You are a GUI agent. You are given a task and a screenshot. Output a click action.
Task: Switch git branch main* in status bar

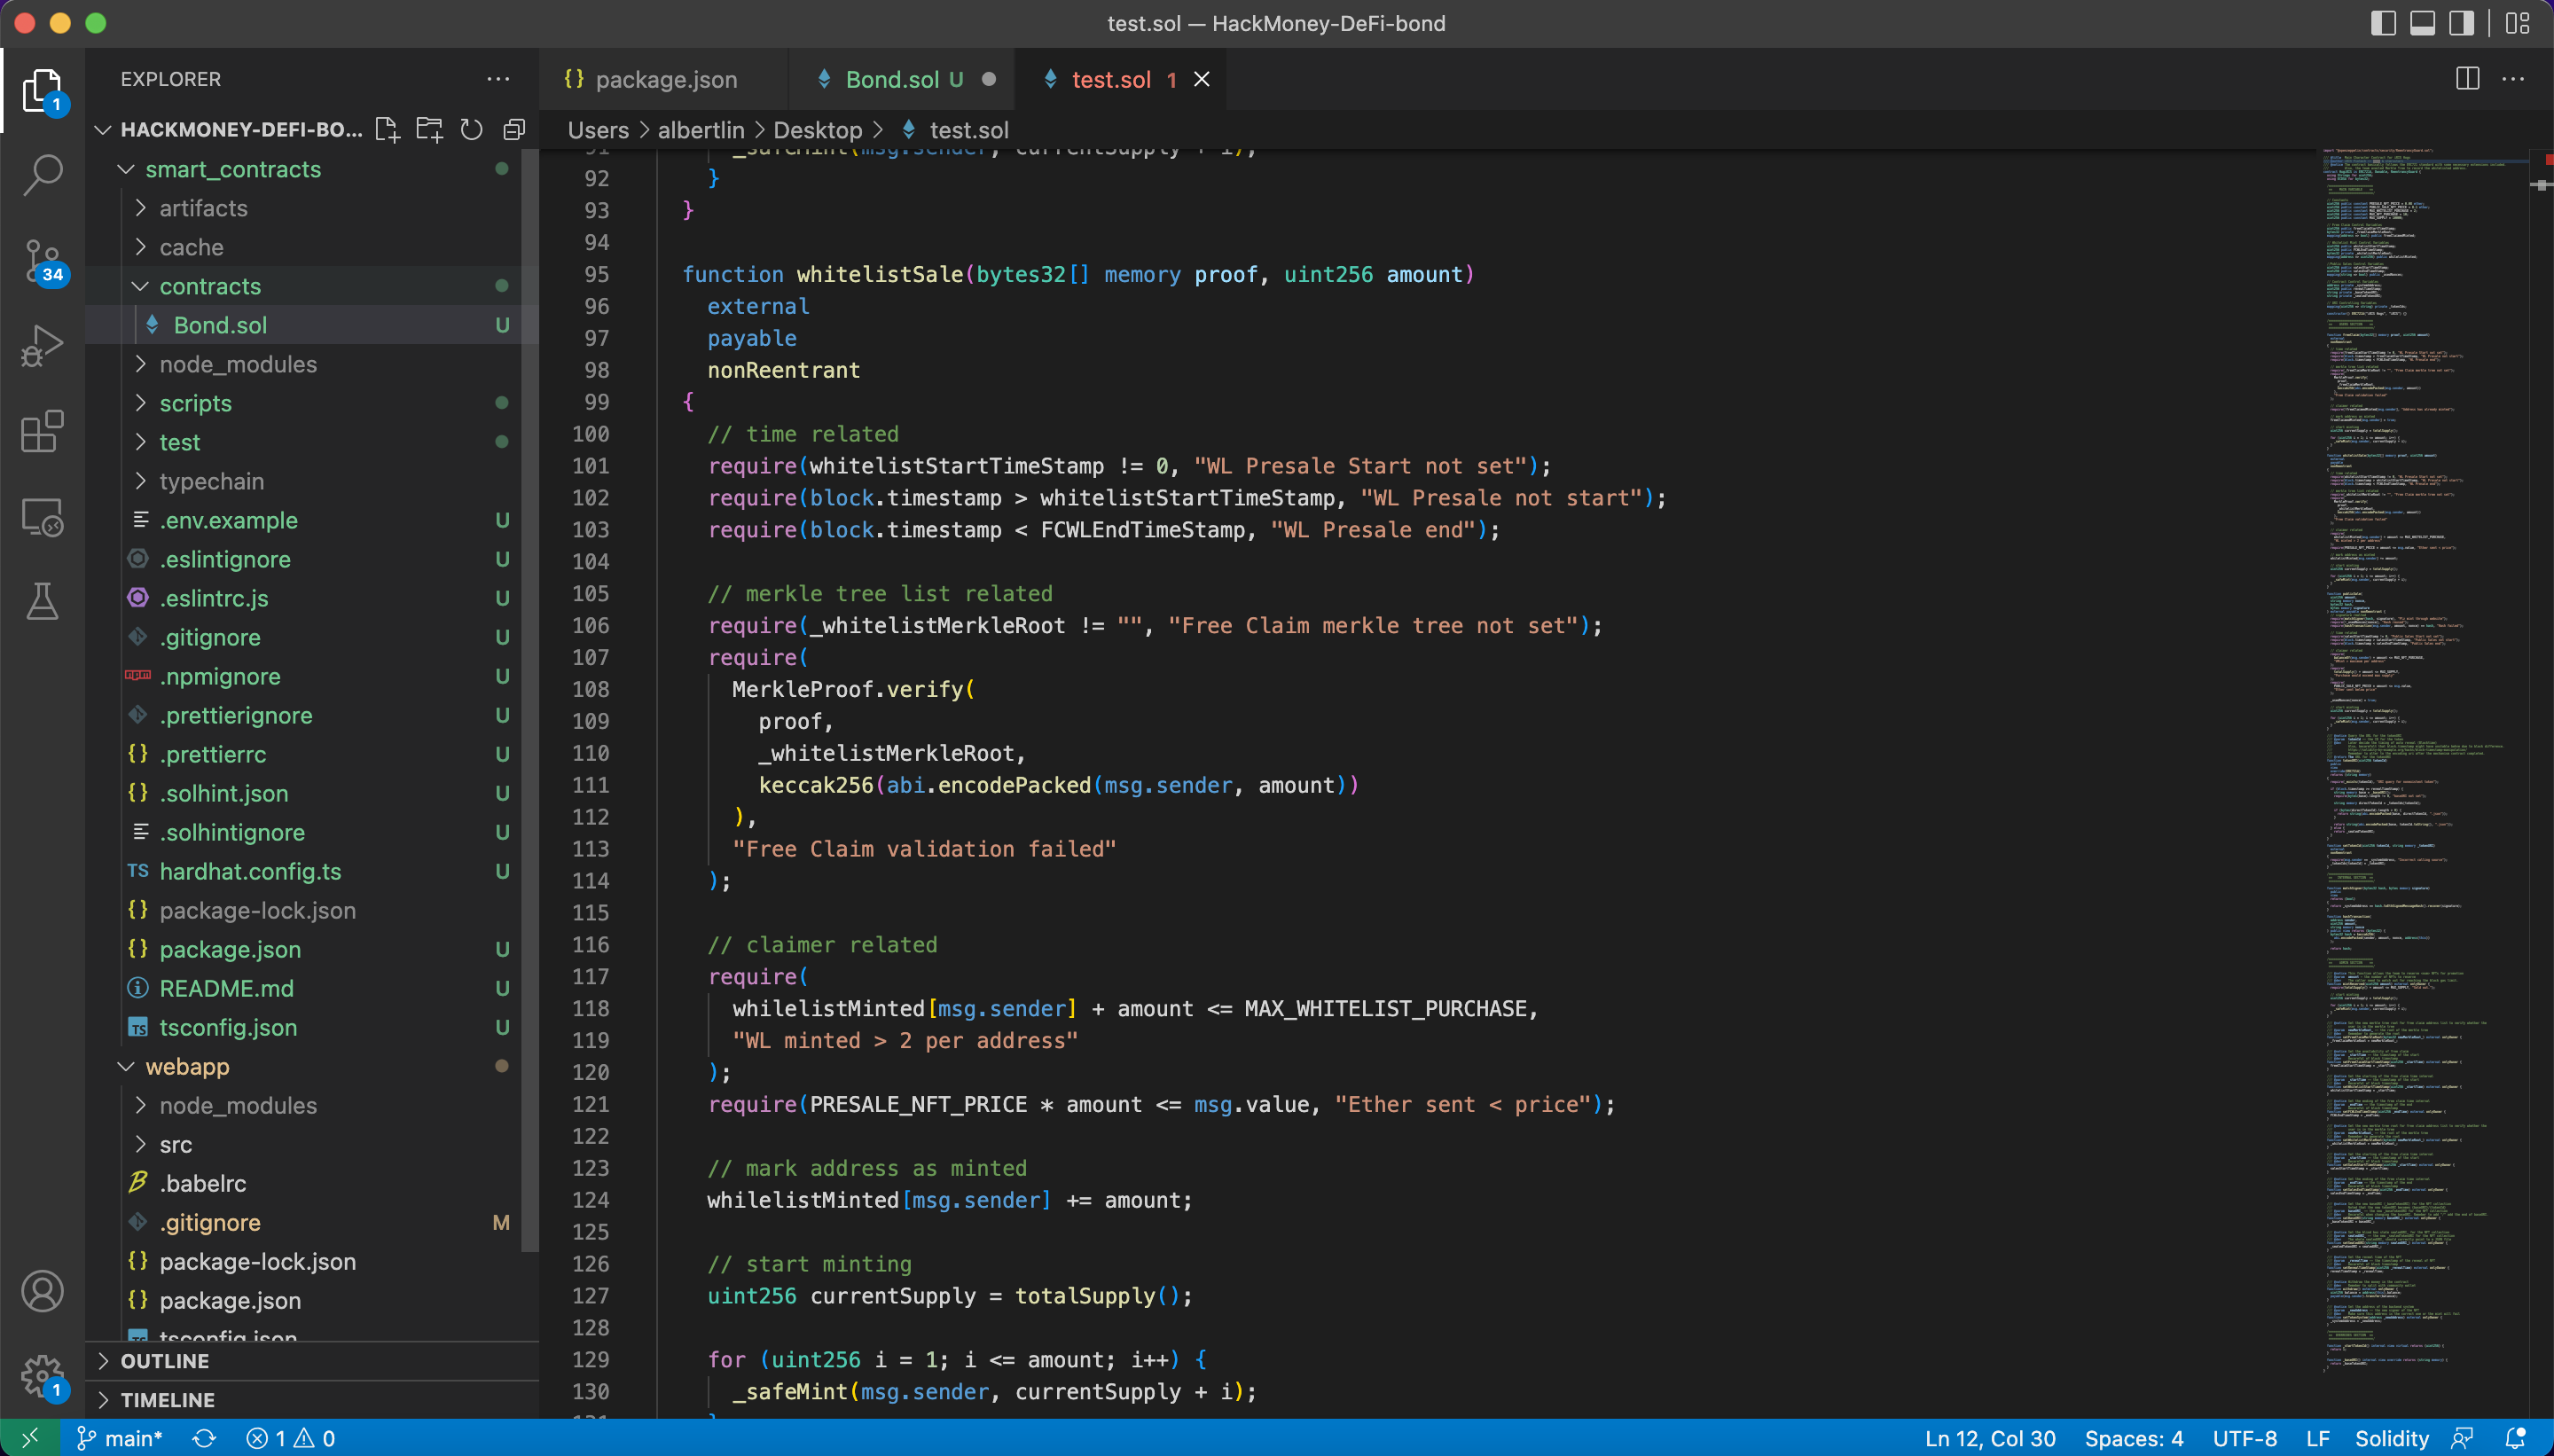[x=120, y=1438]
